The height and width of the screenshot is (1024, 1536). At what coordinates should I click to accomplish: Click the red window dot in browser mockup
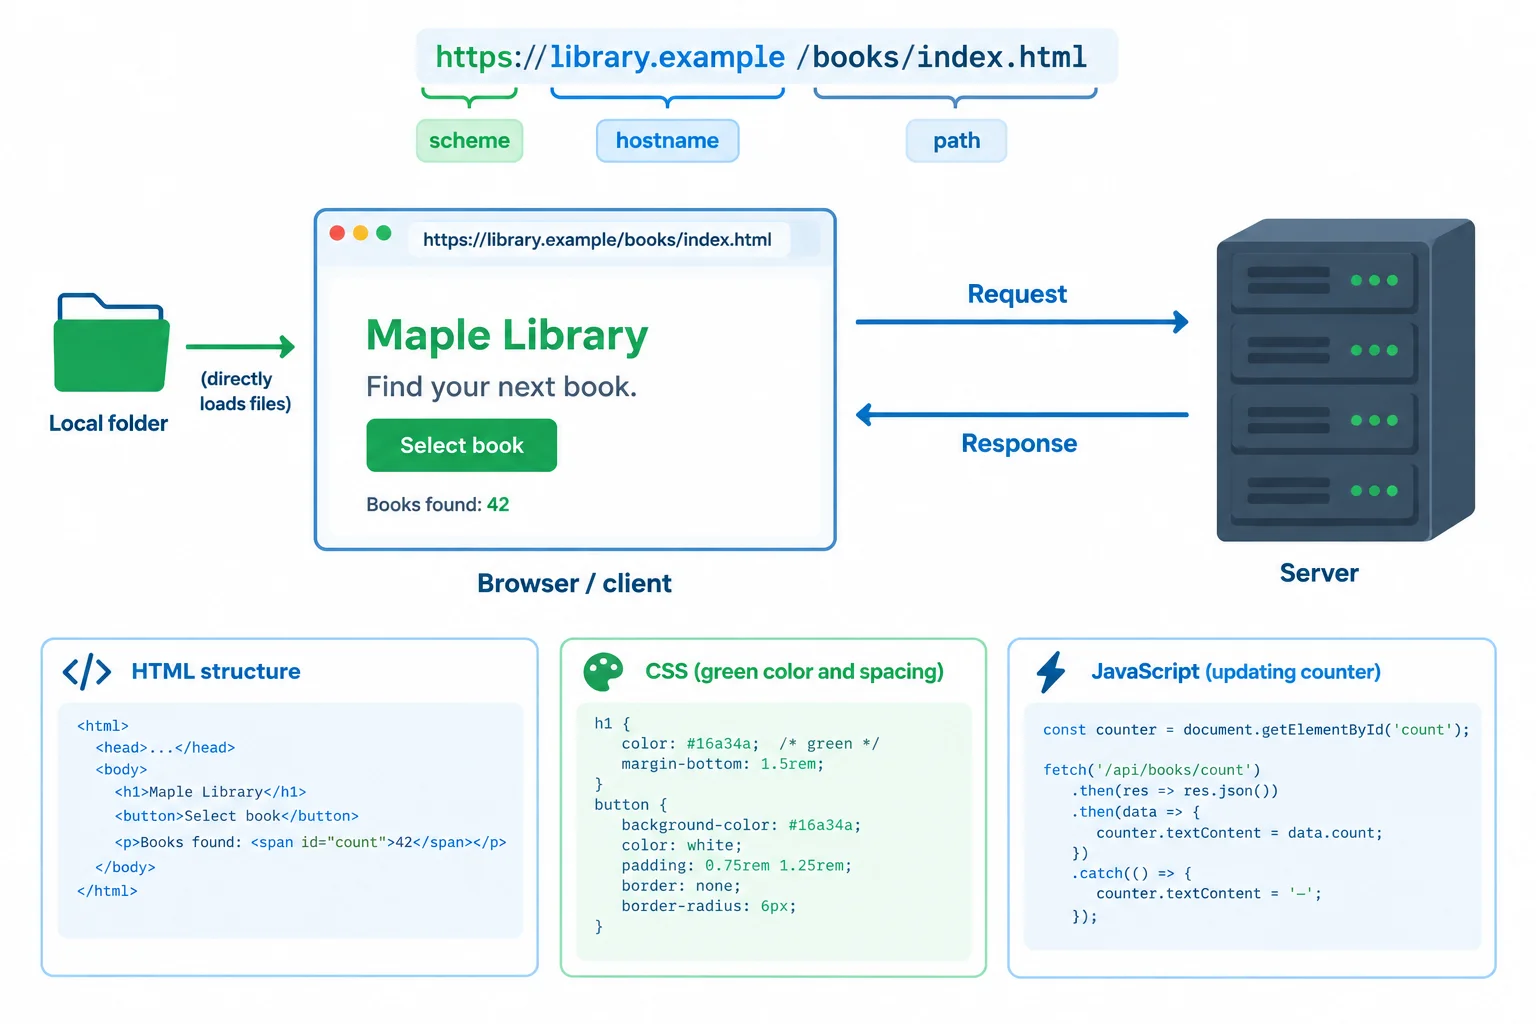tap(337, 233)
